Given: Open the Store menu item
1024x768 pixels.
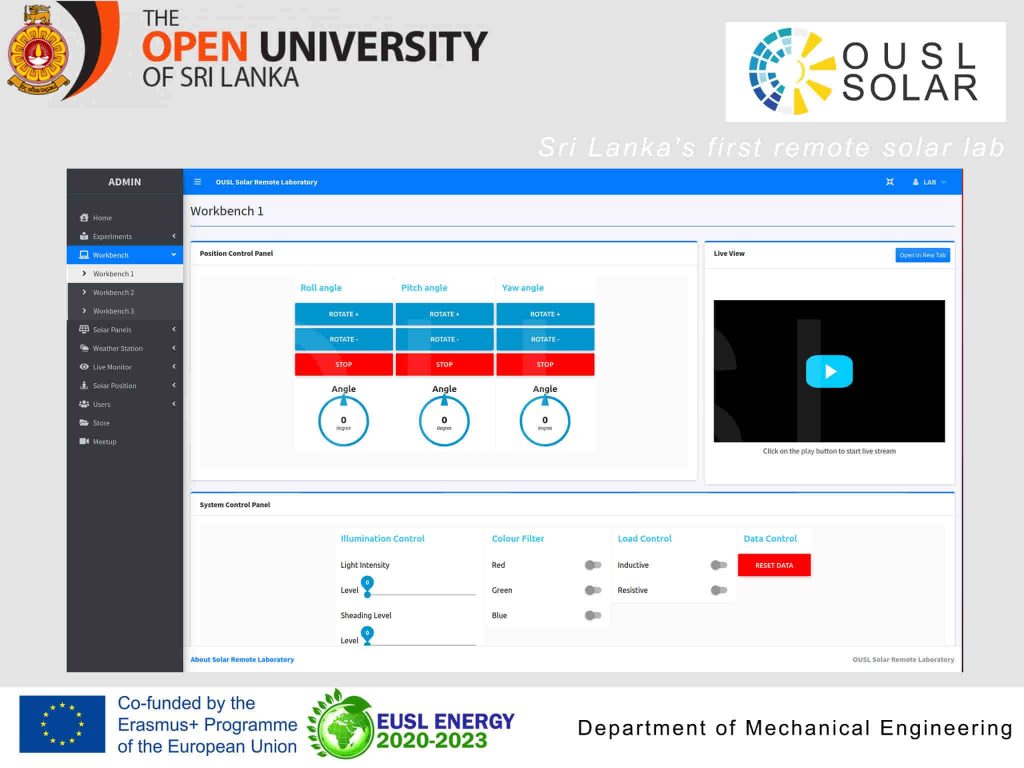Looking at the screenshot, I should click(125, 423).
